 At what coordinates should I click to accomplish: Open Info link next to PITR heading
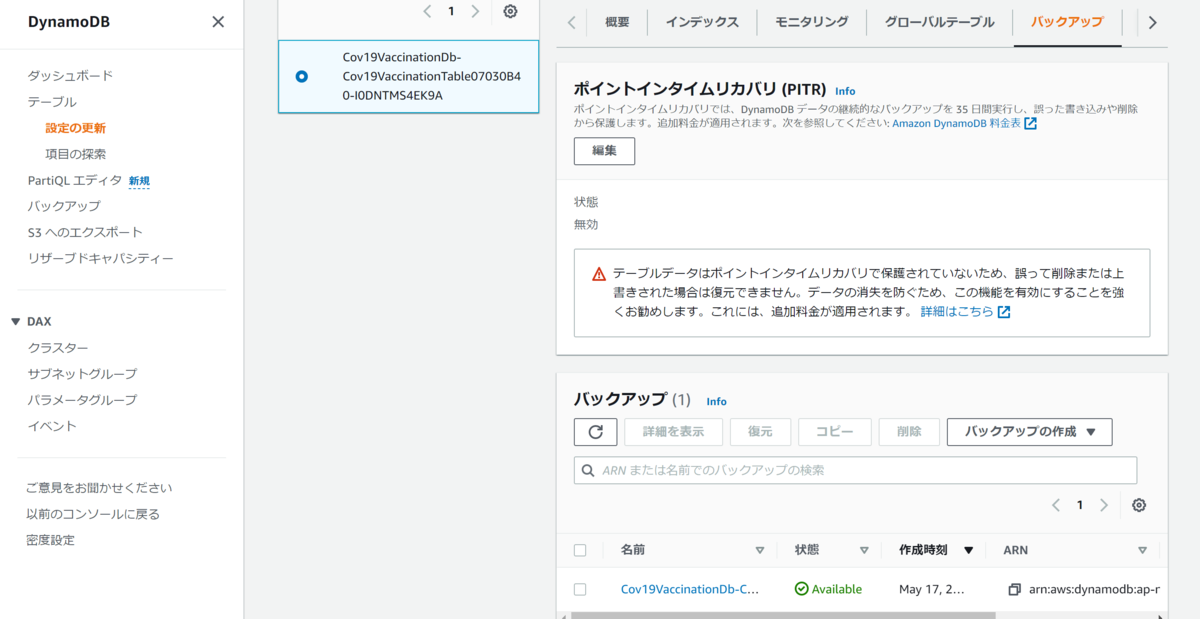point(845,91)
